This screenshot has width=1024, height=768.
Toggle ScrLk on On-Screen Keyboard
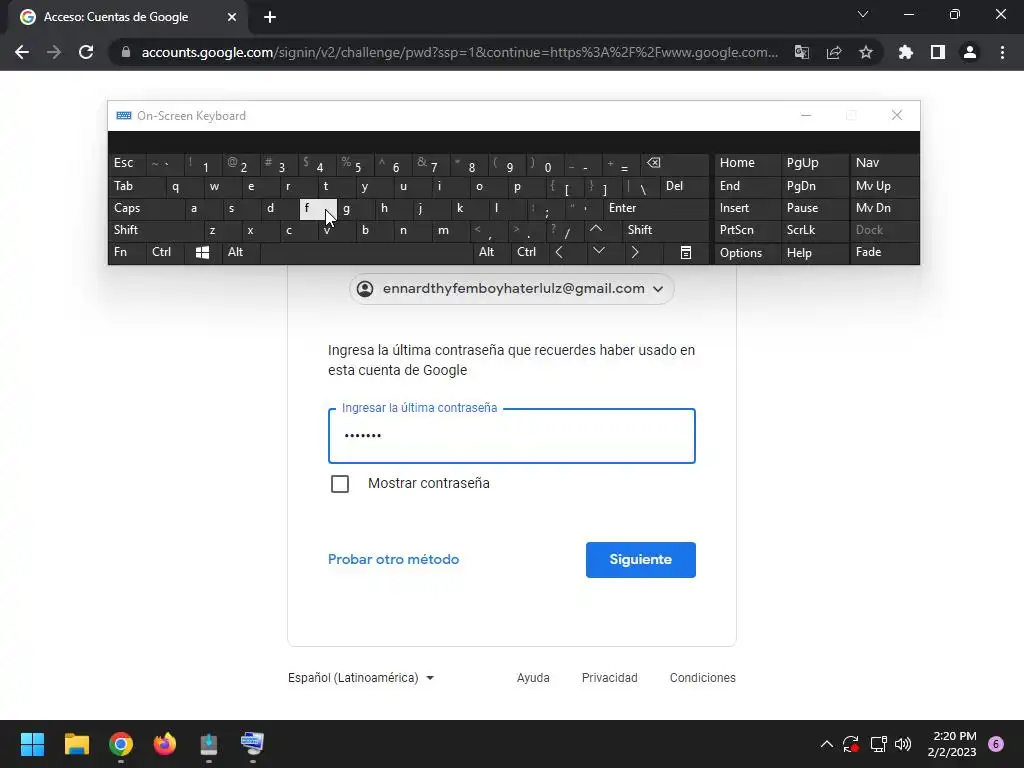click(x=814, y=230)
